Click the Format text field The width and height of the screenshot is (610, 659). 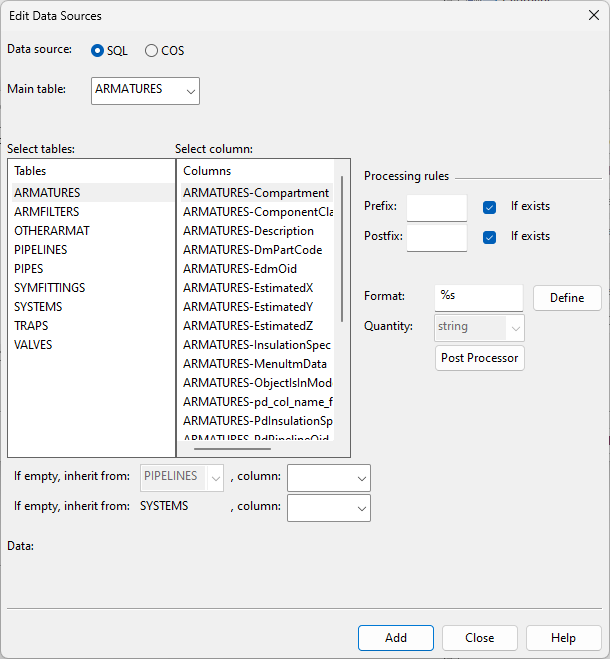point(478,298)
